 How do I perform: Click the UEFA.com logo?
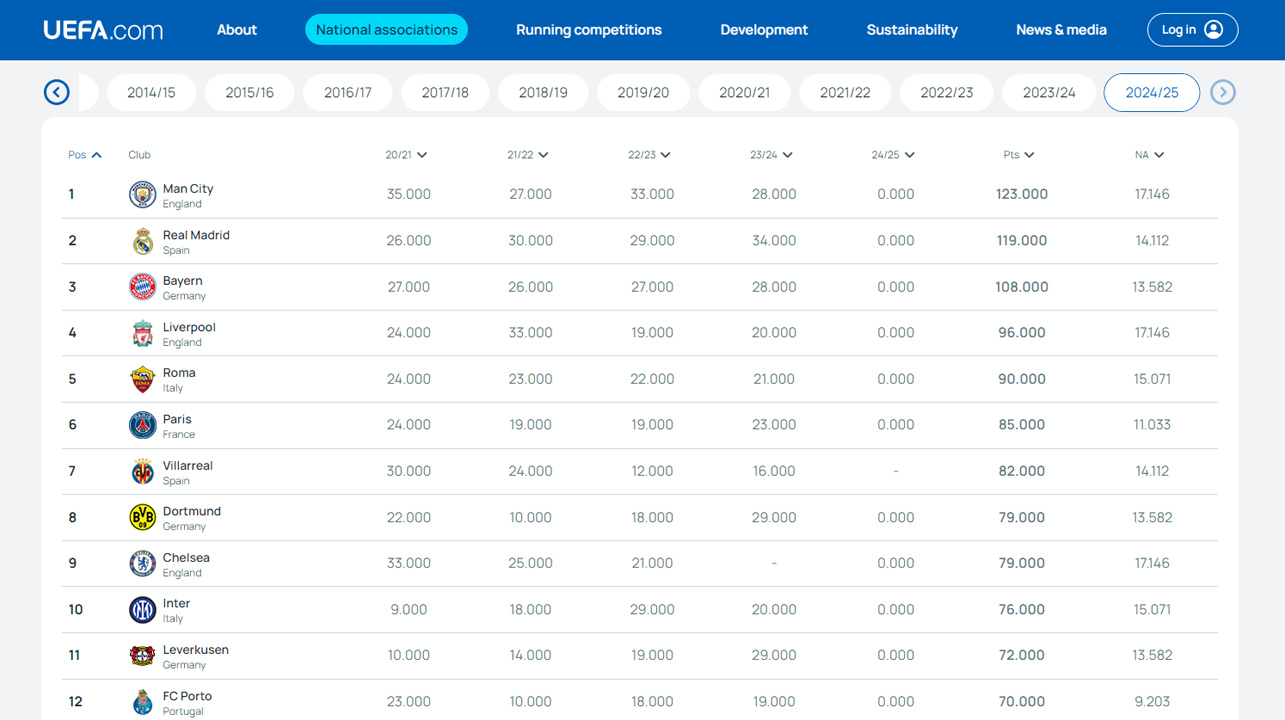[103, 30]
